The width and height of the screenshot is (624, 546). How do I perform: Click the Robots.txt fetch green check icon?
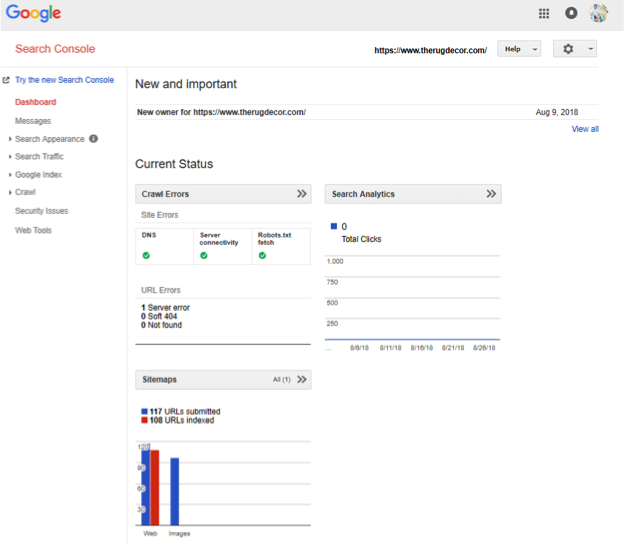point(262,255)
